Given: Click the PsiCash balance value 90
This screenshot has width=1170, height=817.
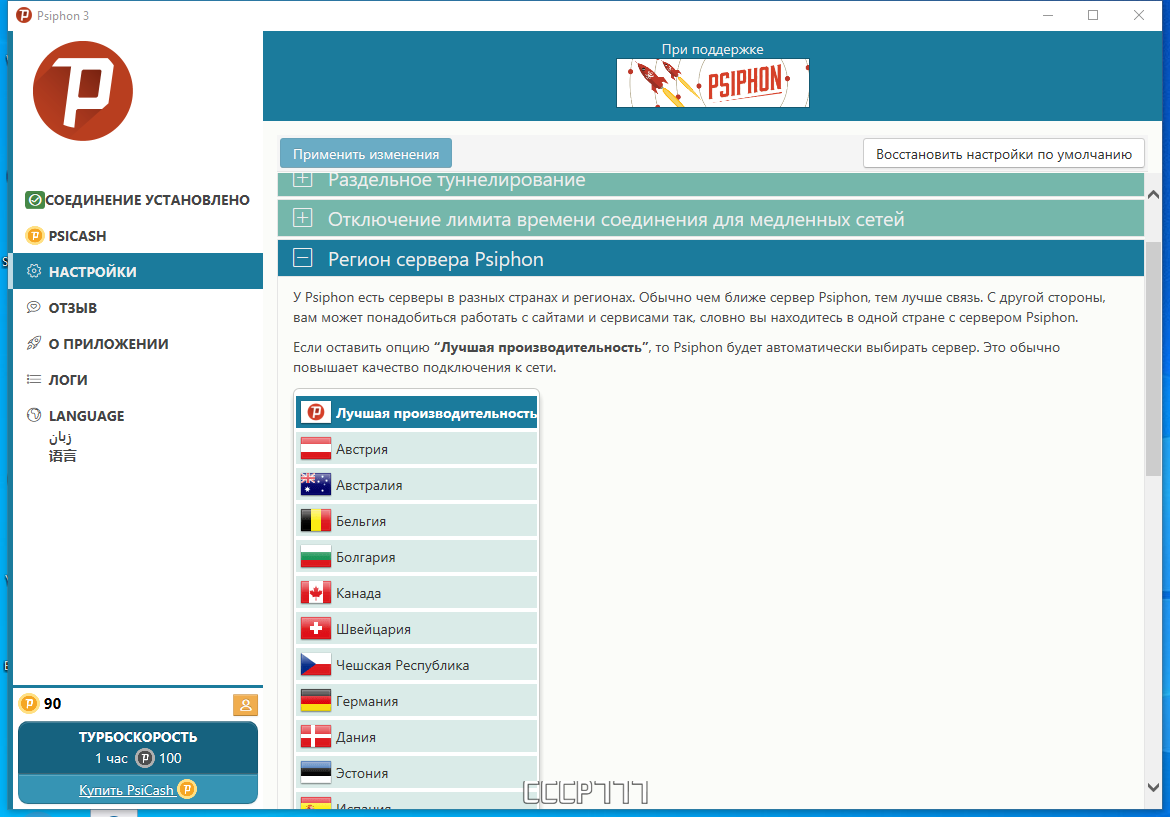Looking at the screenshot, I should [52, 704].
